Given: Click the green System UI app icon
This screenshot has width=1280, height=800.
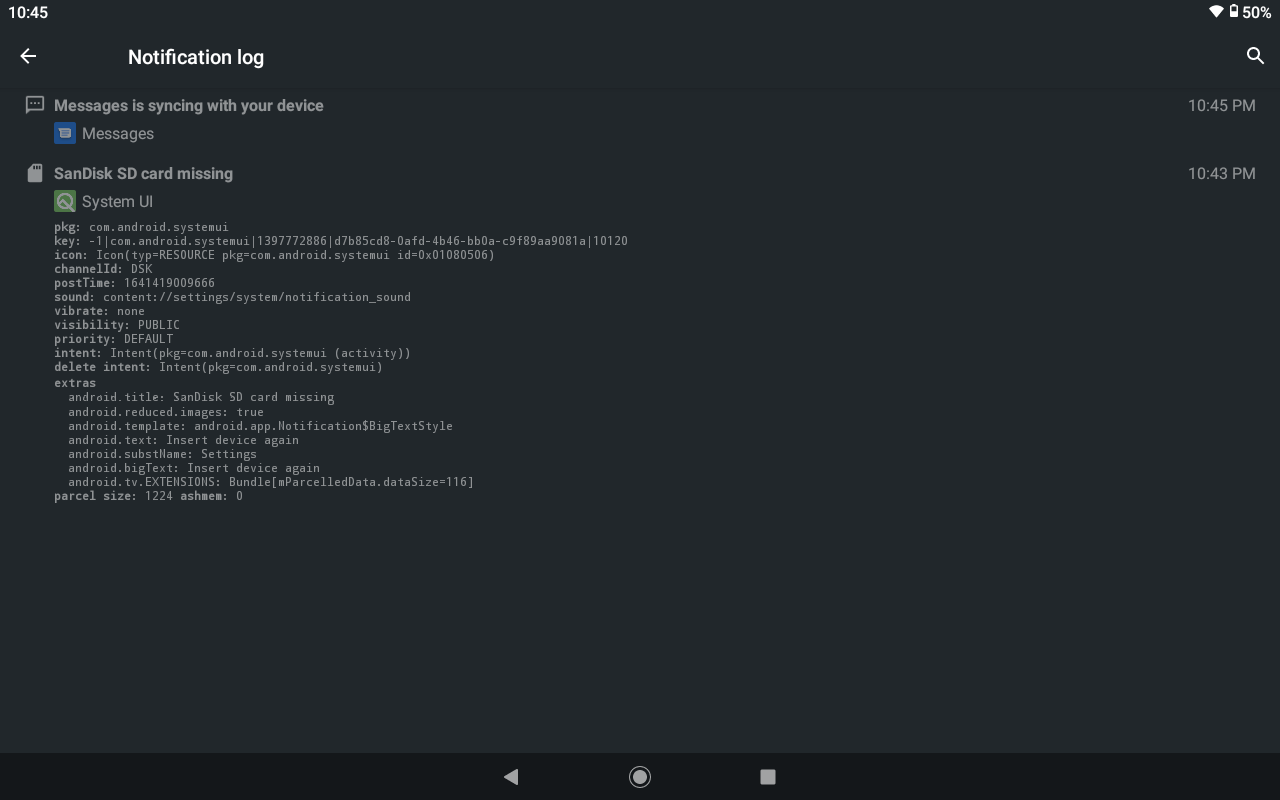Looking at the screenshot, I should click(x=65, y=201).
